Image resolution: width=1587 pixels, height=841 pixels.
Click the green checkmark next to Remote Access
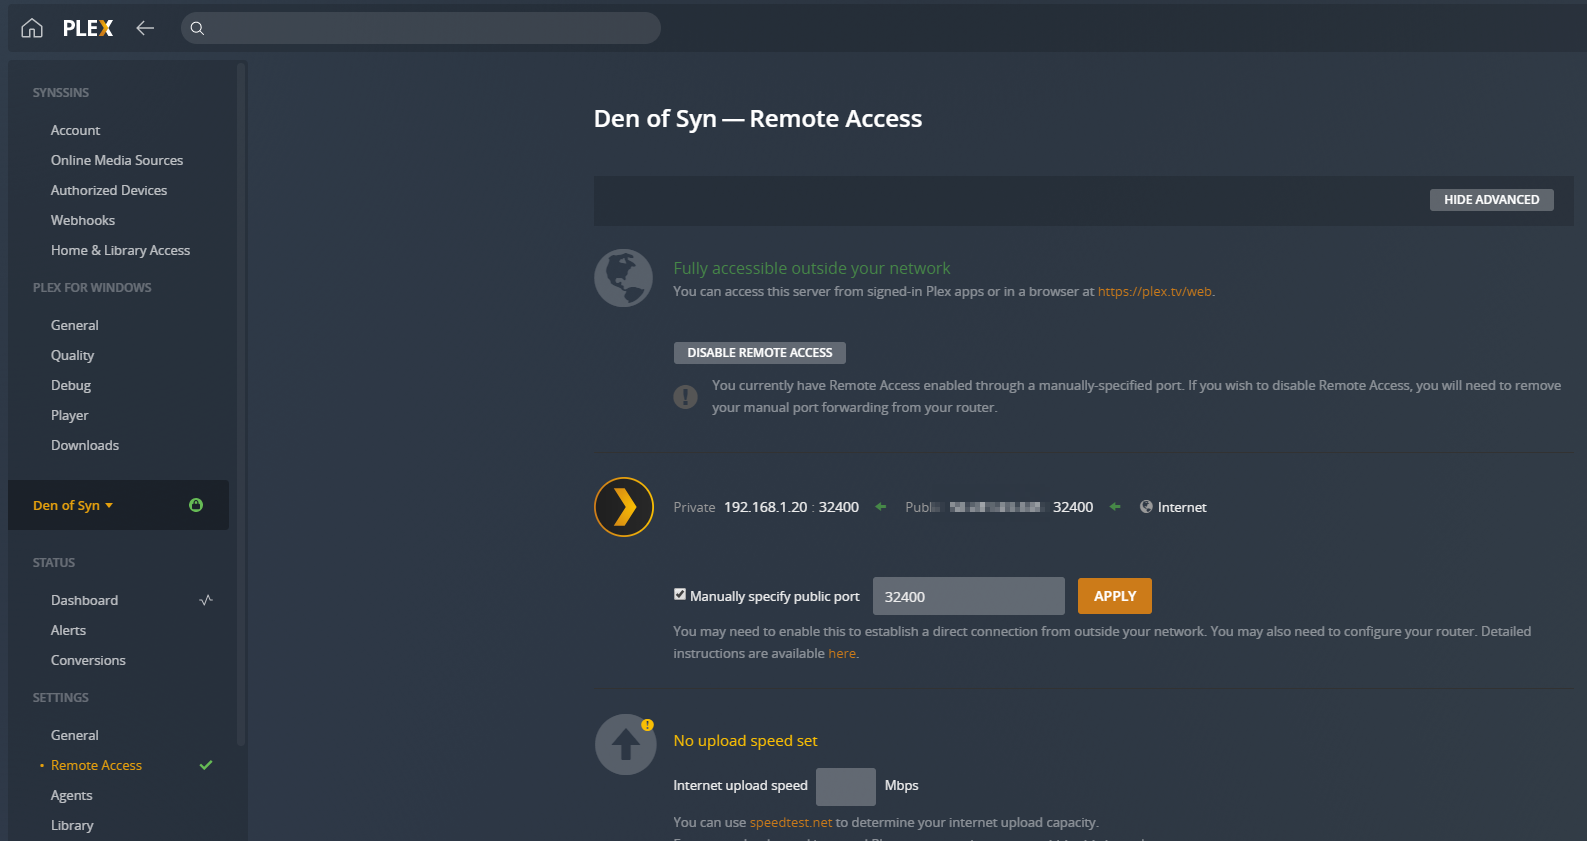206,765
